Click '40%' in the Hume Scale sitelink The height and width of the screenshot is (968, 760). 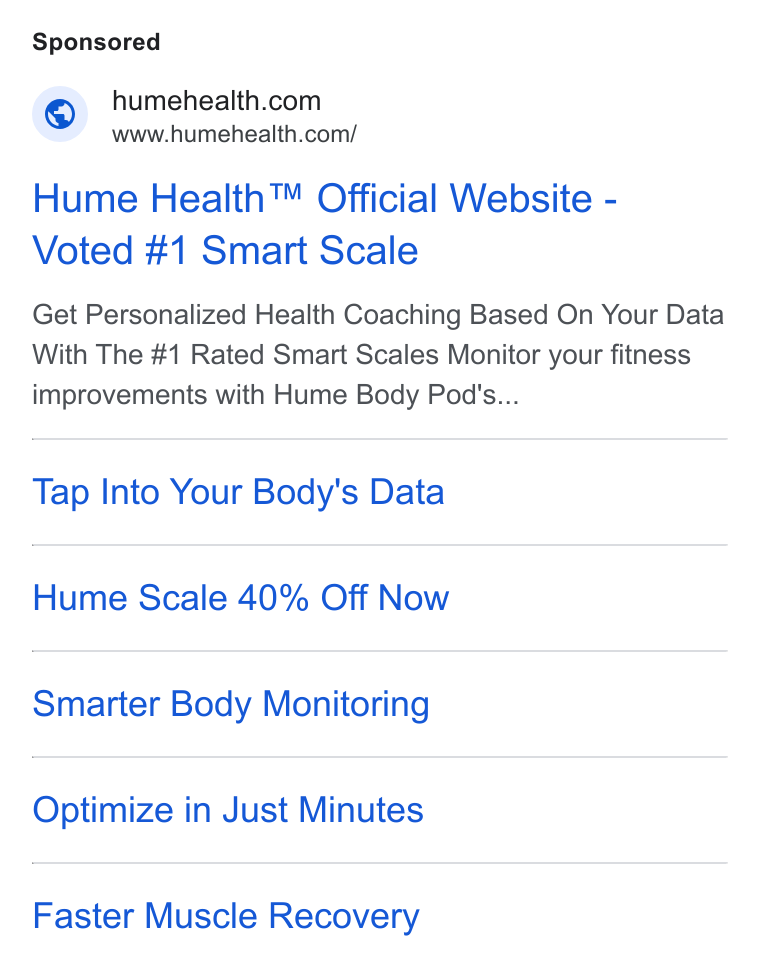(x=274, y=598)
